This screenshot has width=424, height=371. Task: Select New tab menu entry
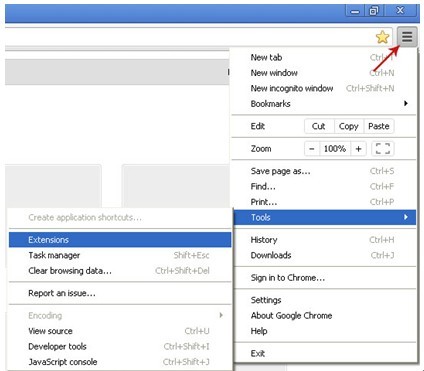coord(324,57)
